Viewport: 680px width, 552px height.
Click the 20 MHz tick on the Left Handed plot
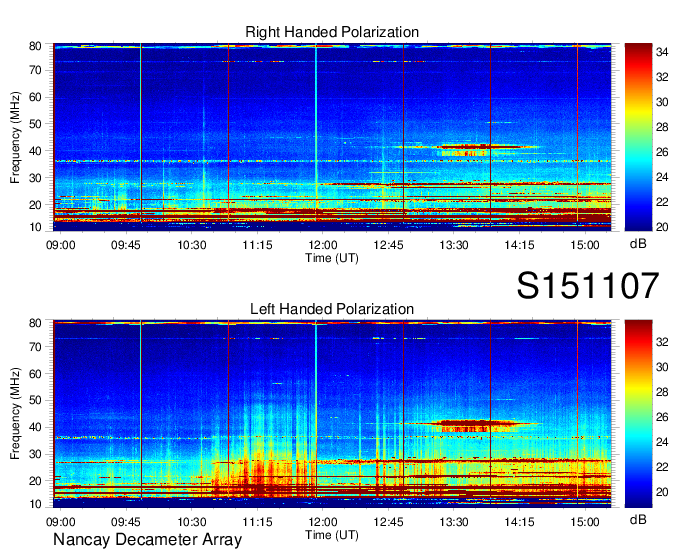click(35, 481)
